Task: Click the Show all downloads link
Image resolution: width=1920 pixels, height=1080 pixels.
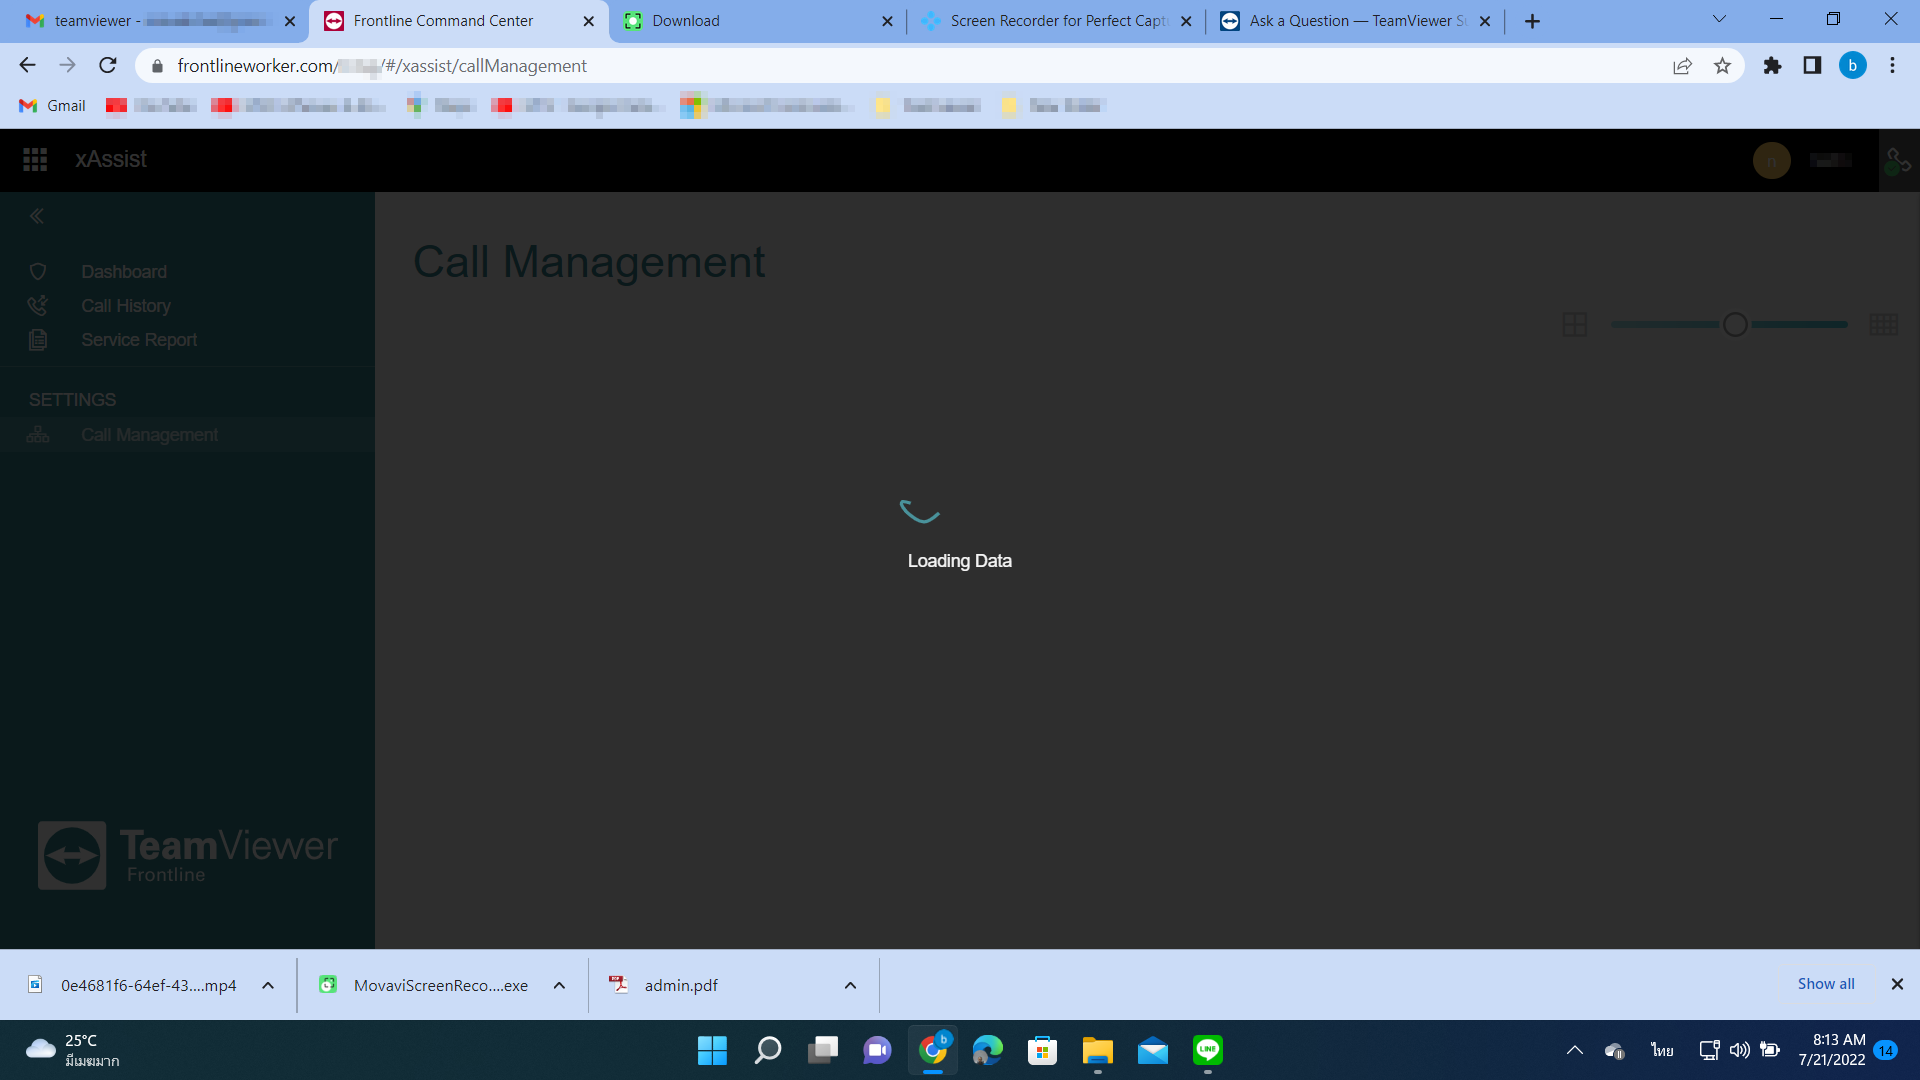Action: [x=1825, y=983]
